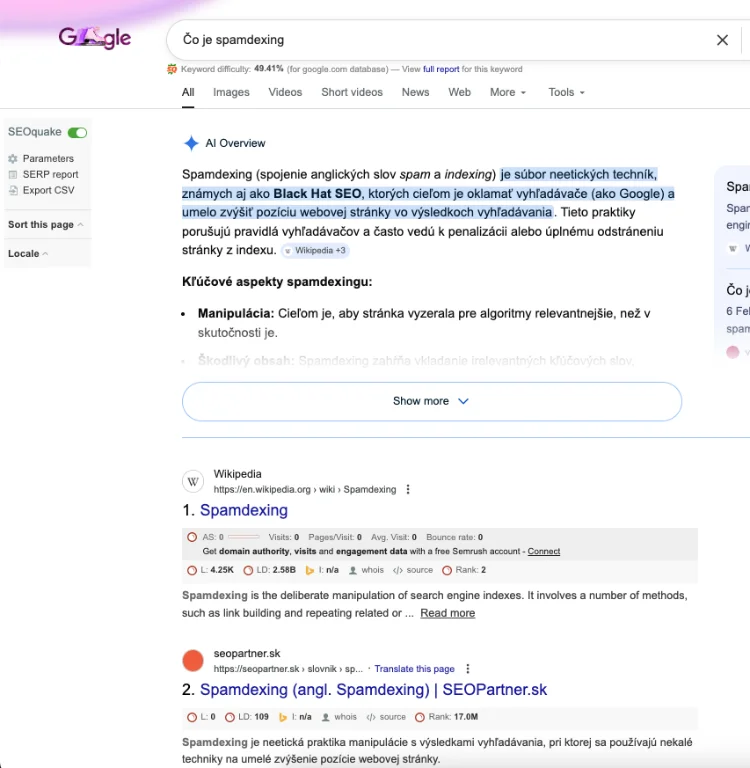The height and width of the screenshot is (768, 750).
Task: Open three-dot menu for seopartner.sk result
Action: (467, 669)
